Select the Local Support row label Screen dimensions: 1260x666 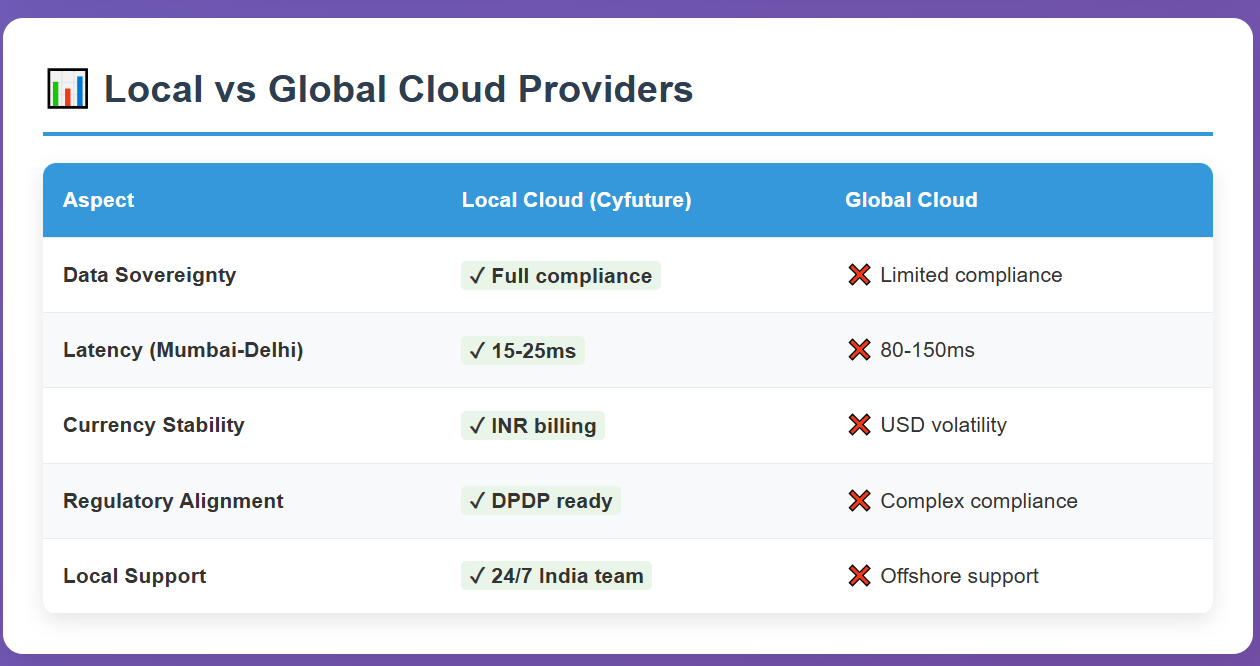135,576
